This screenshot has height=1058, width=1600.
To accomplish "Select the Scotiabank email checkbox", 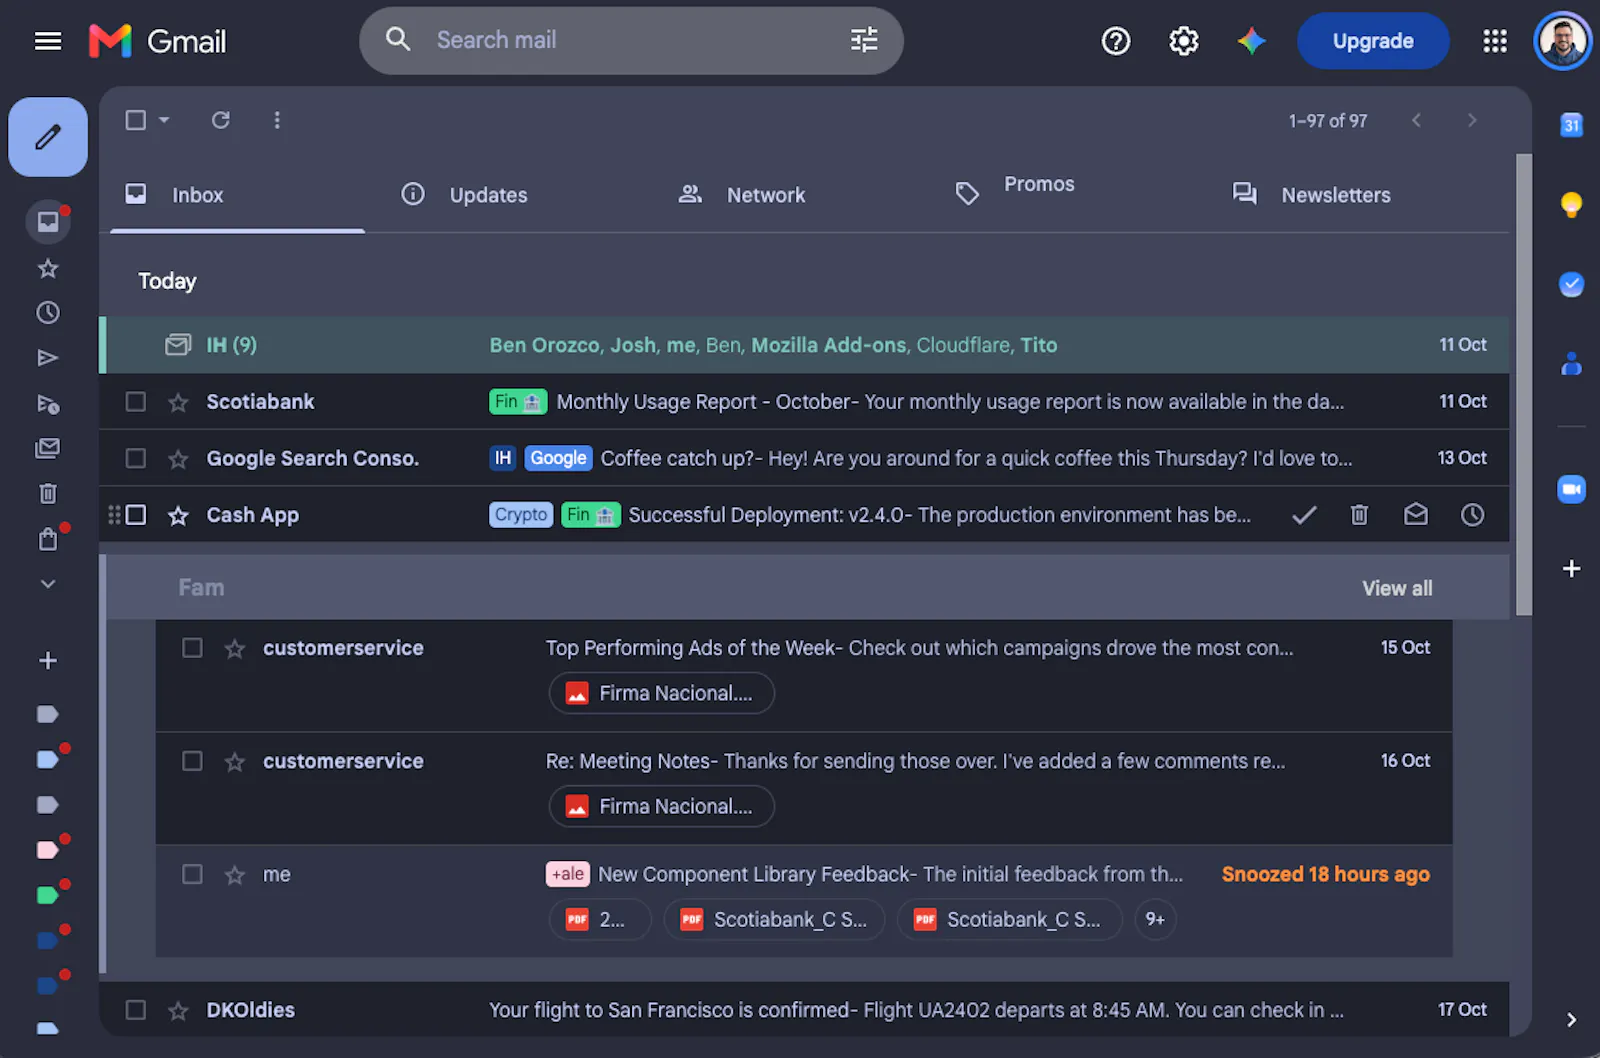I will click(136, 402).
